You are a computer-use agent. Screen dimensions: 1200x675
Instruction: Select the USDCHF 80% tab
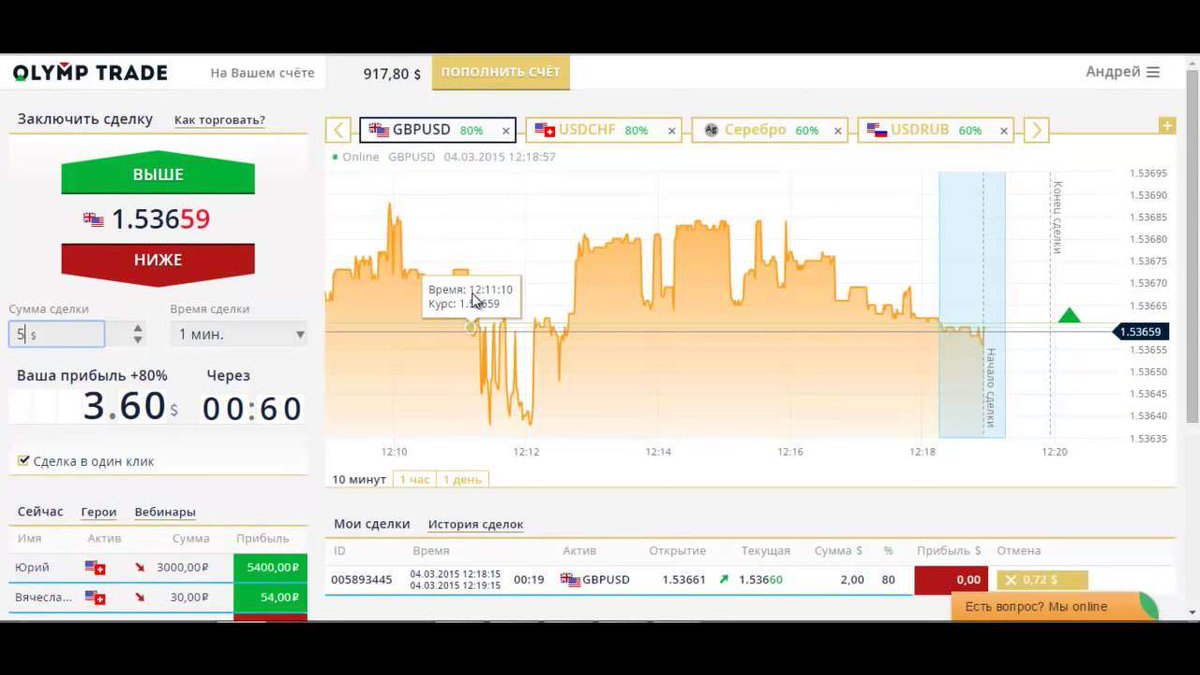tap(603, 130)
